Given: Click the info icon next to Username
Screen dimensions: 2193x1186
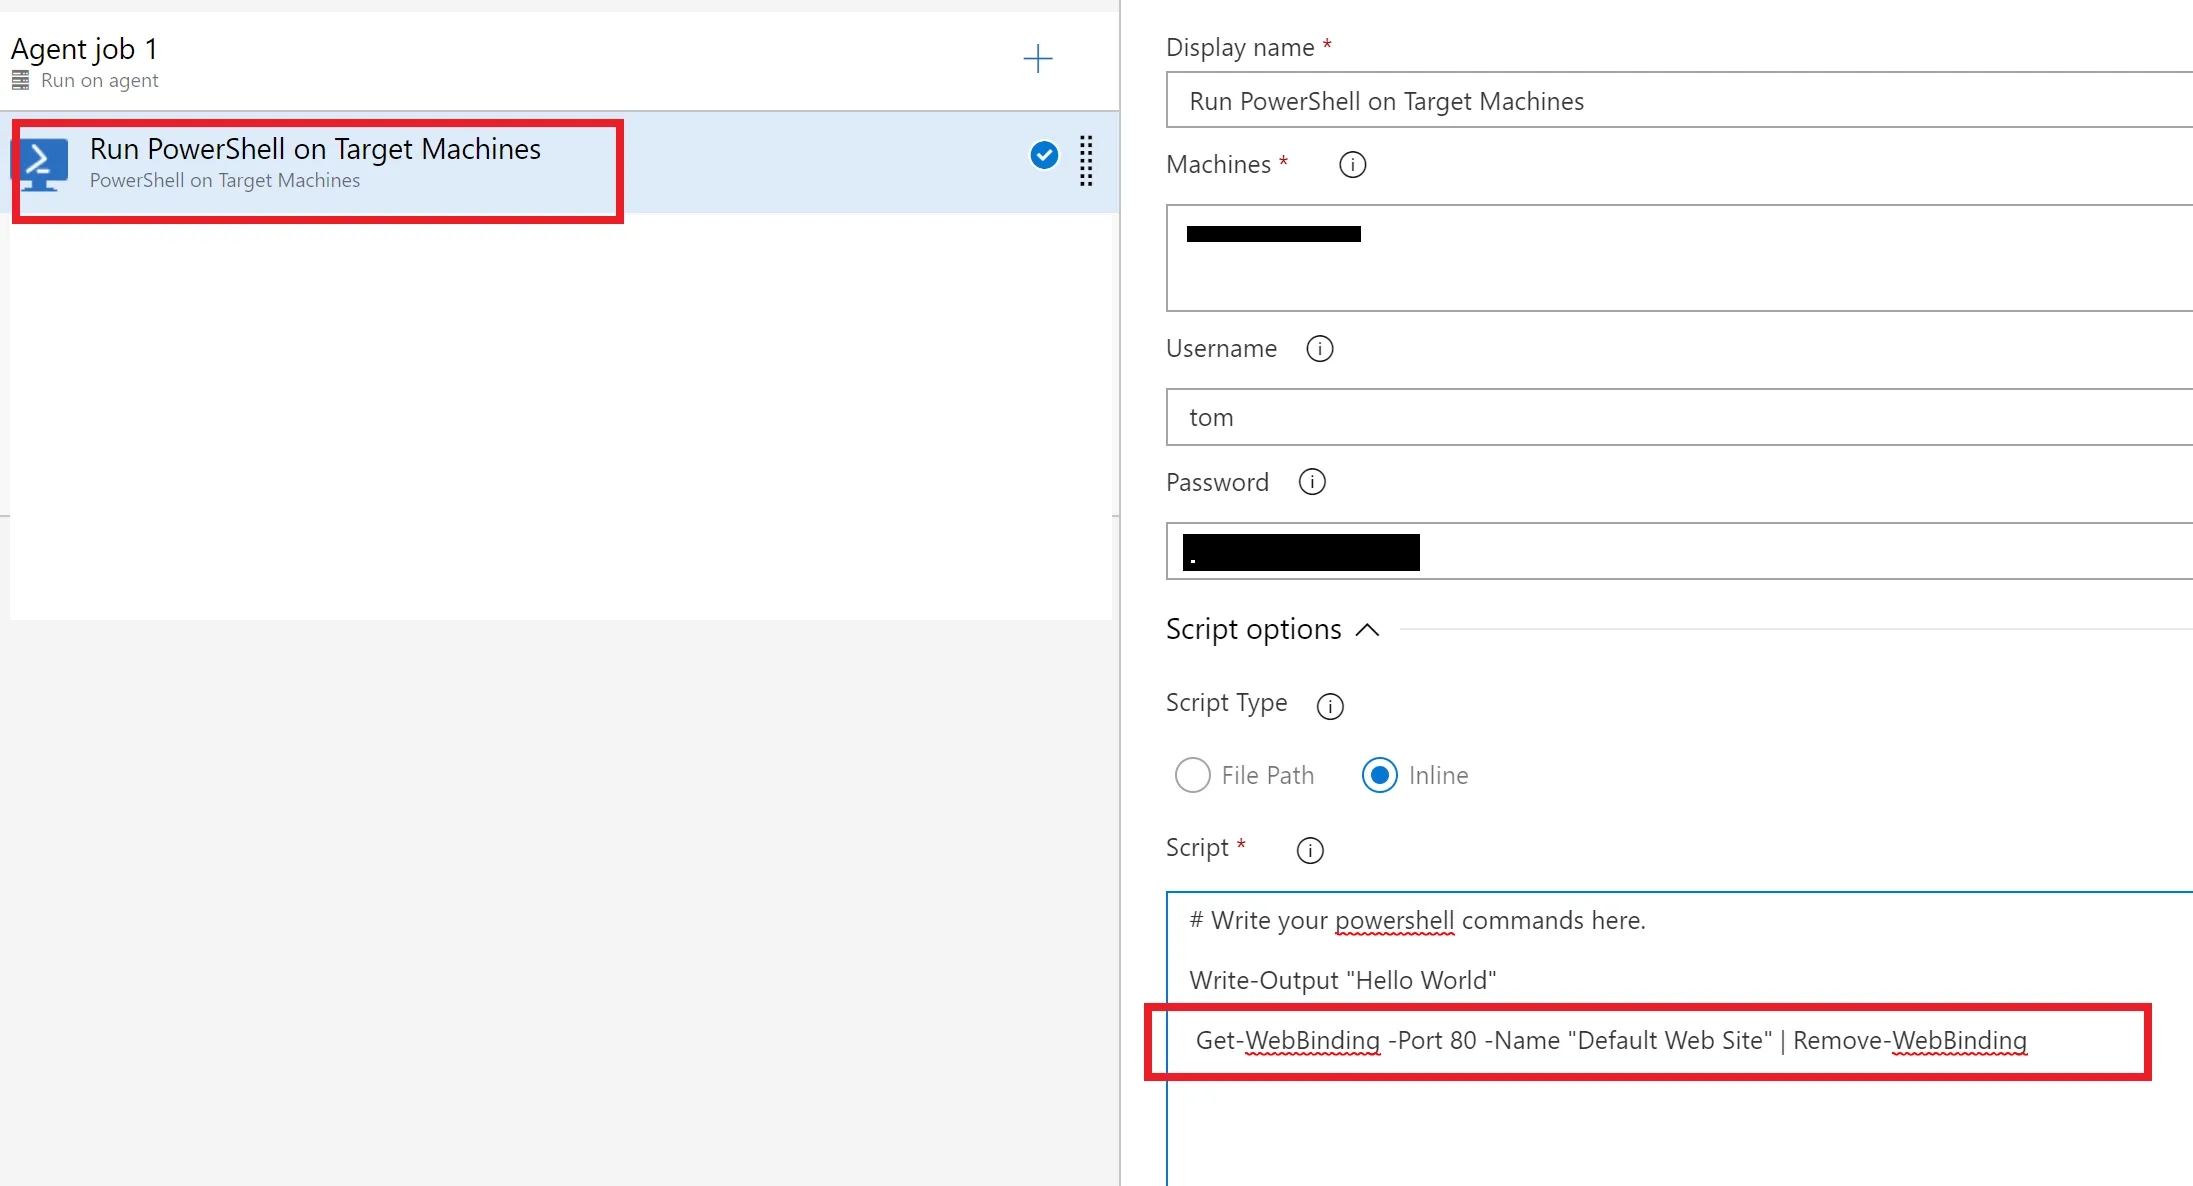Looking at the screenshot, I should click(x=1319, y=349).
